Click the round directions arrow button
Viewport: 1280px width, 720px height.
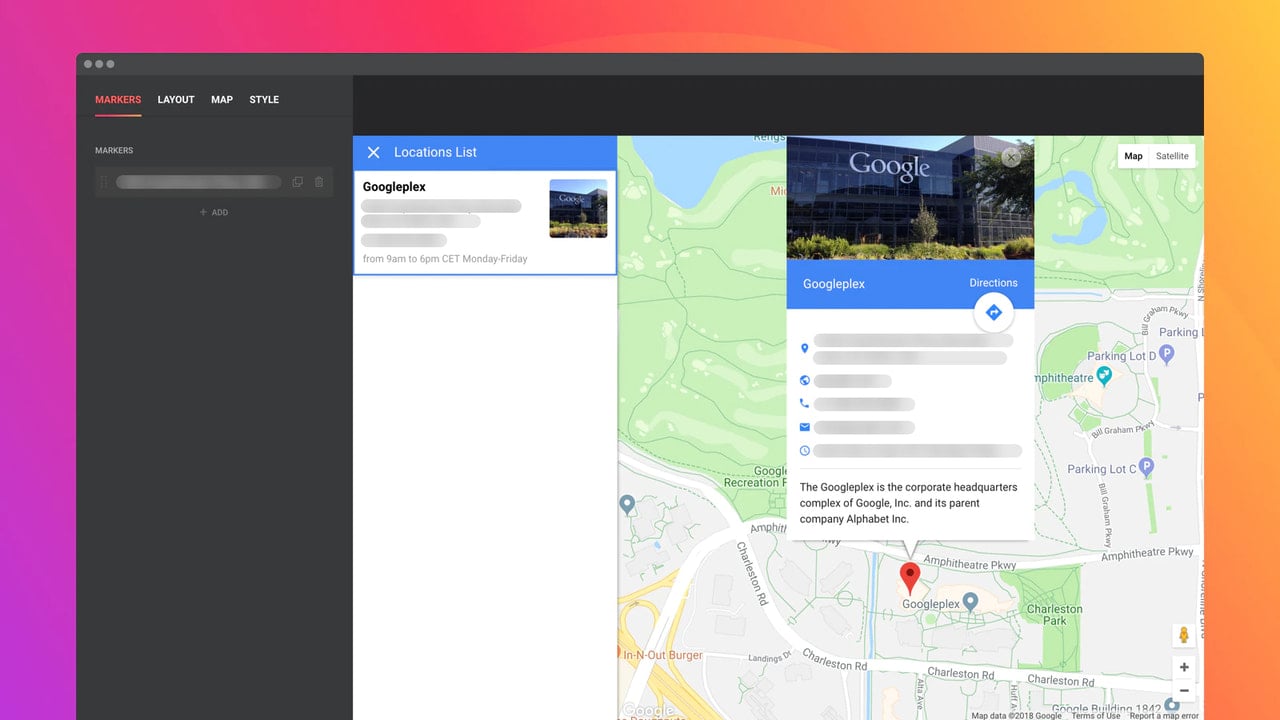[994, 313]
